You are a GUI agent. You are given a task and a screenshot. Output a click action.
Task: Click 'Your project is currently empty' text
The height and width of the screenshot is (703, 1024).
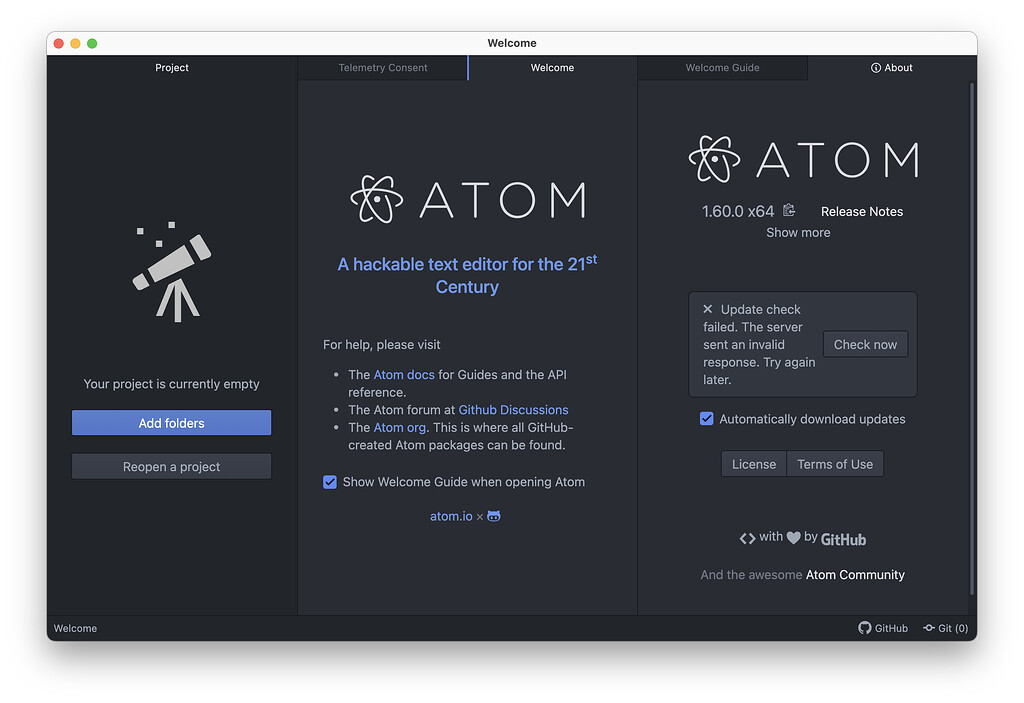pos(172,384)
